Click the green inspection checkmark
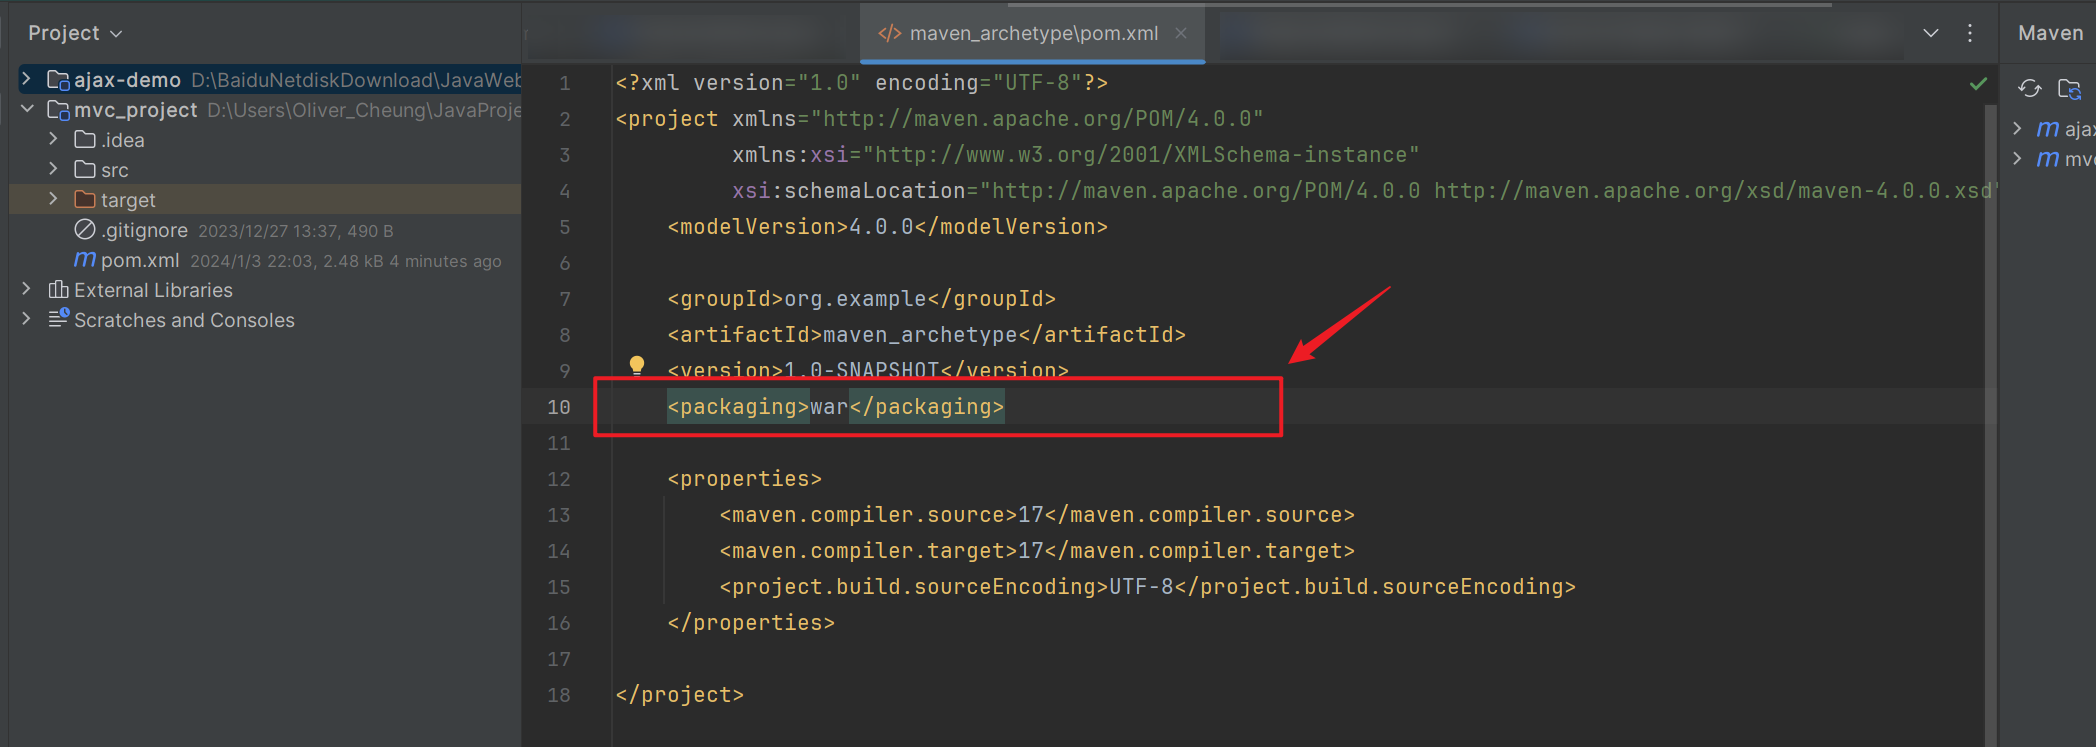Image resolution: width=2096 pixels, height=747 pixels. (1978, 84)
